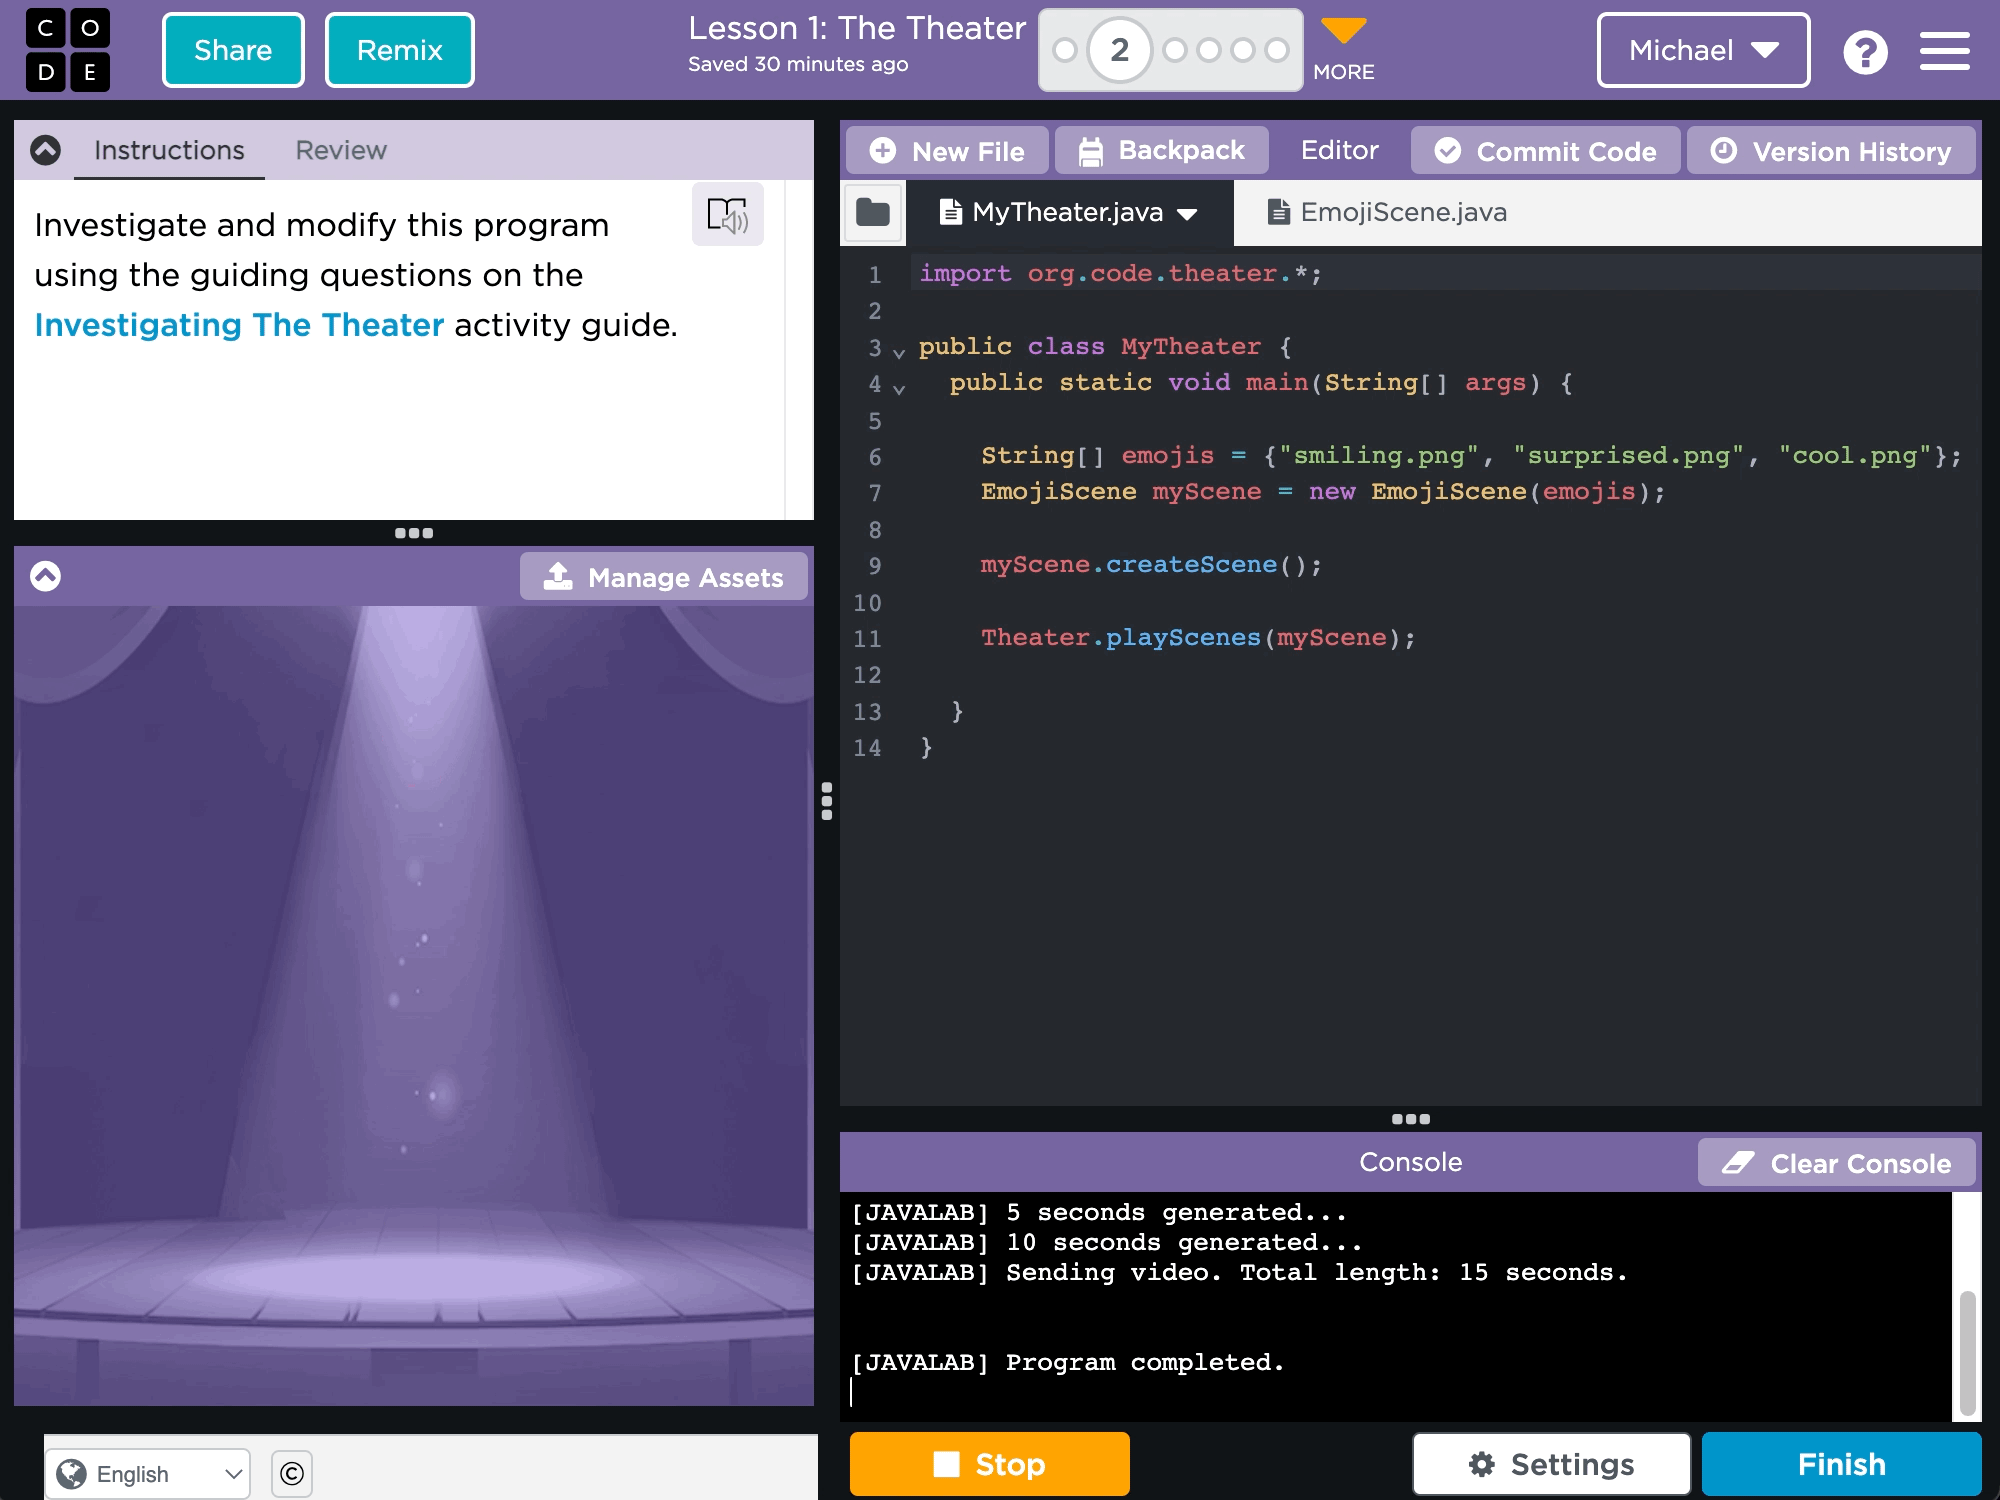The height and width of the screenshot is (1500, 2000).
Task: Click the text-to-speech read aloud icon
Action: click(727, 215)
